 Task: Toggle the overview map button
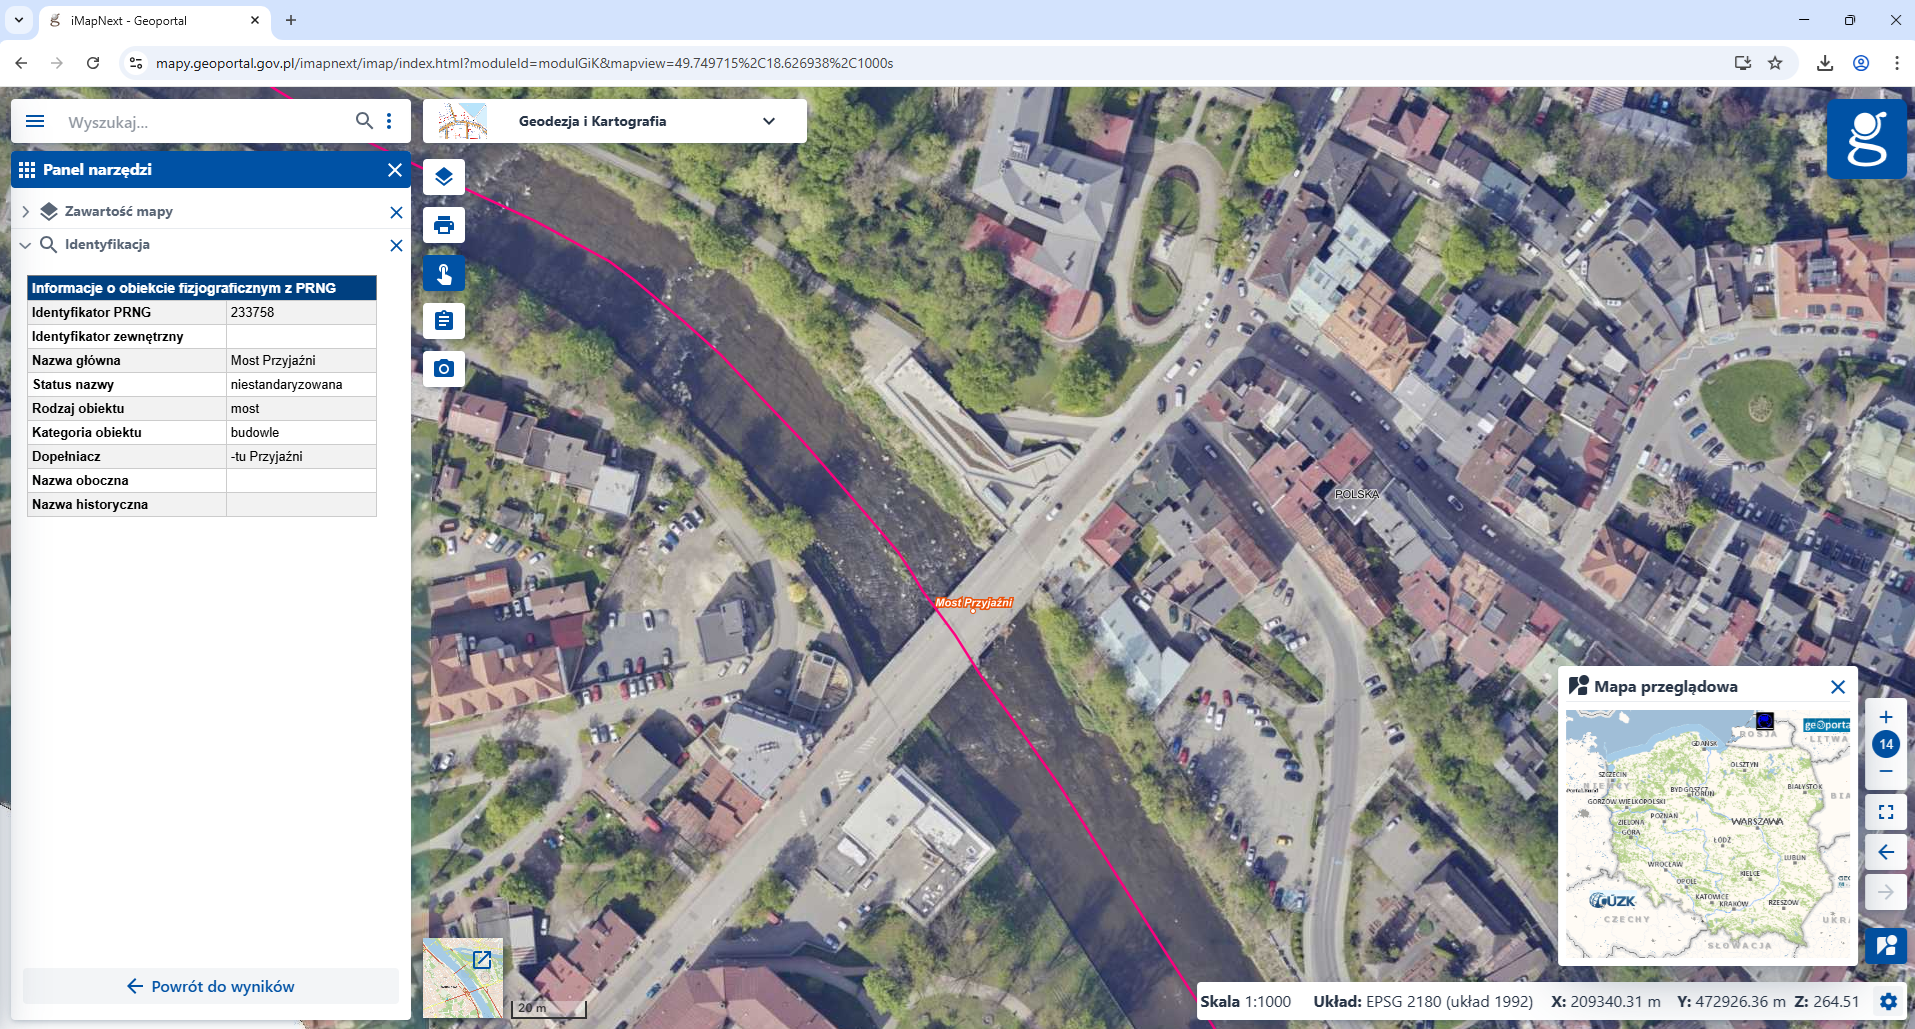1886,945
